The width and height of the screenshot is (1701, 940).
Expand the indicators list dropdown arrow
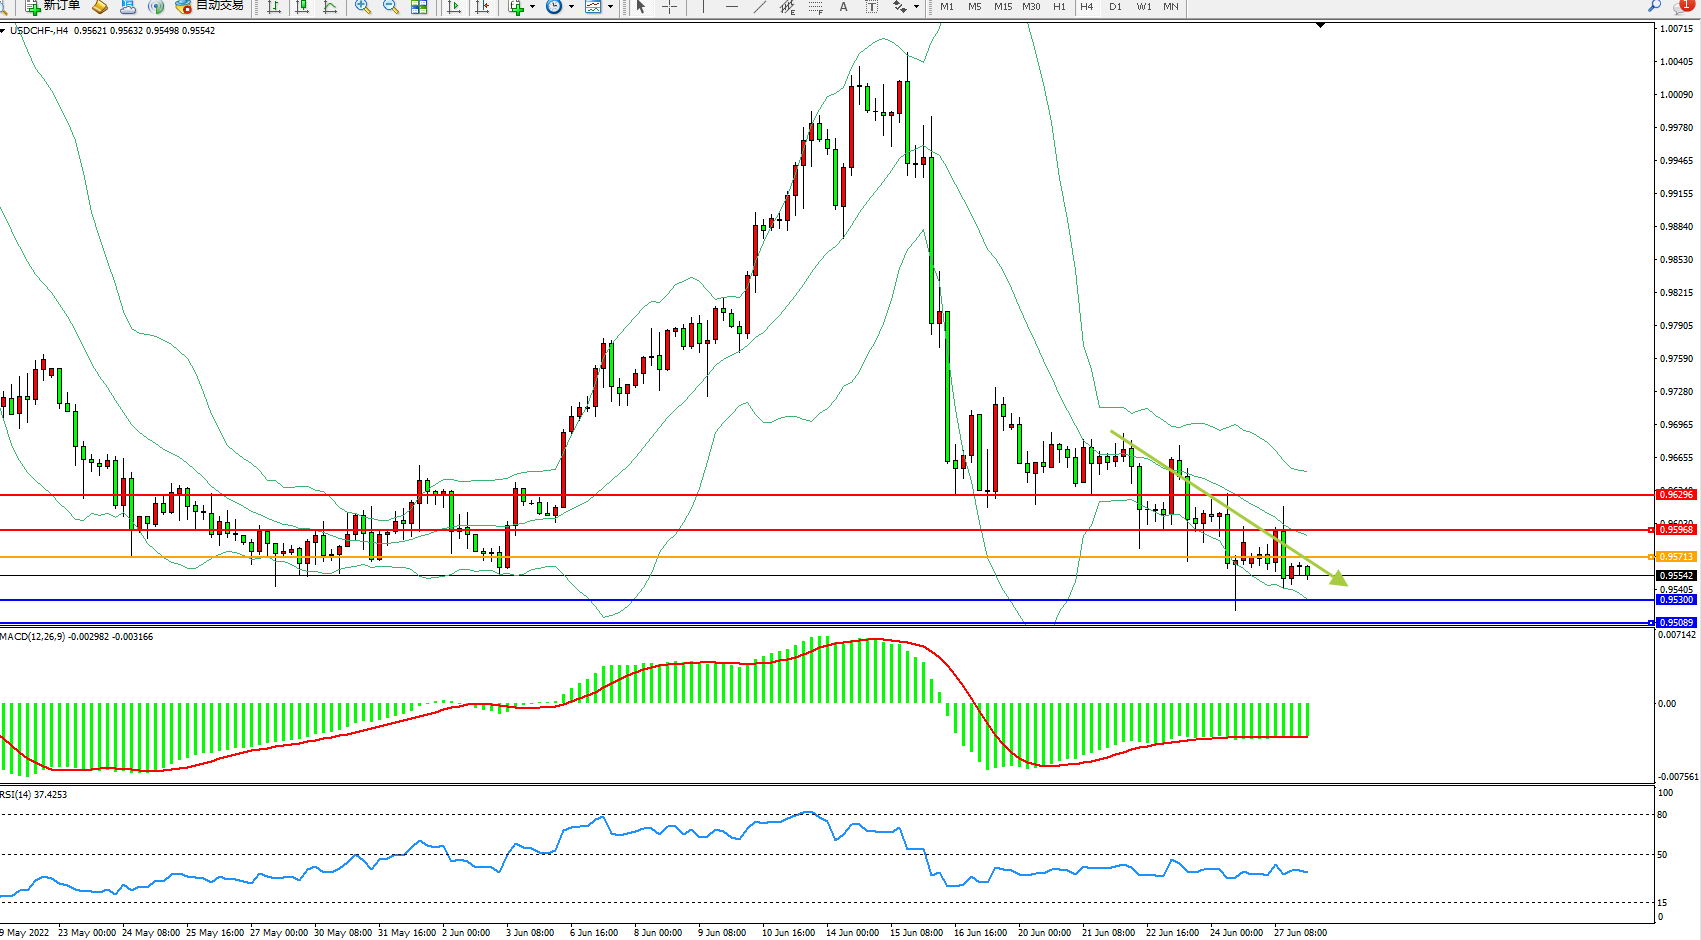[532, 7]
